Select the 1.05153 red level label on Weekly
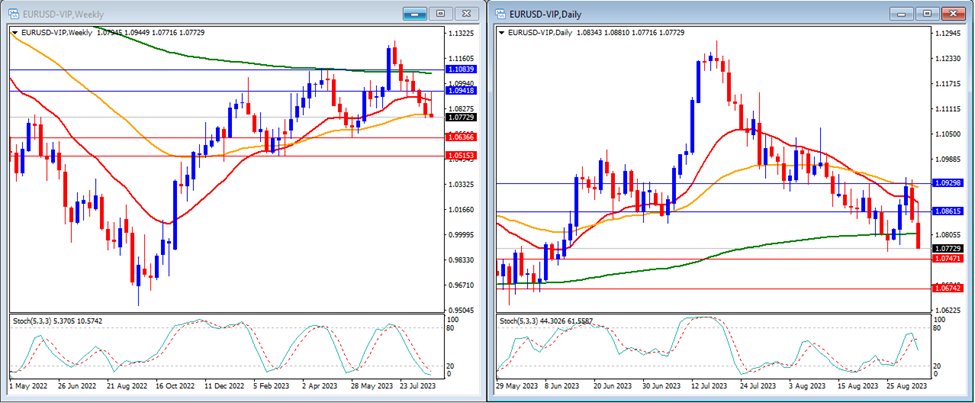 461,155
